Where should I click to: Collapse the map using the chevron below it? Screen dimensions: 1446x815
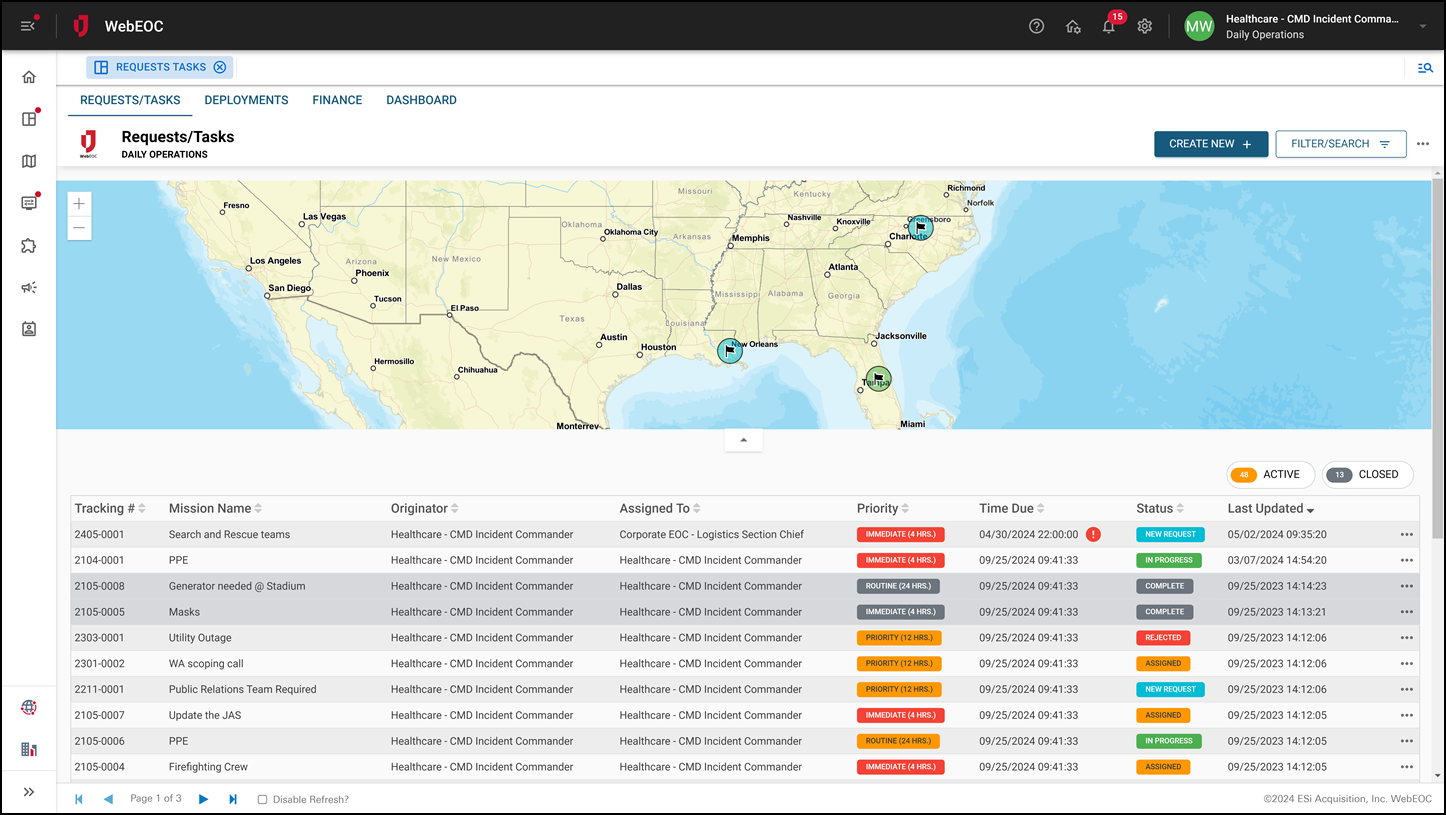[743, 439]
